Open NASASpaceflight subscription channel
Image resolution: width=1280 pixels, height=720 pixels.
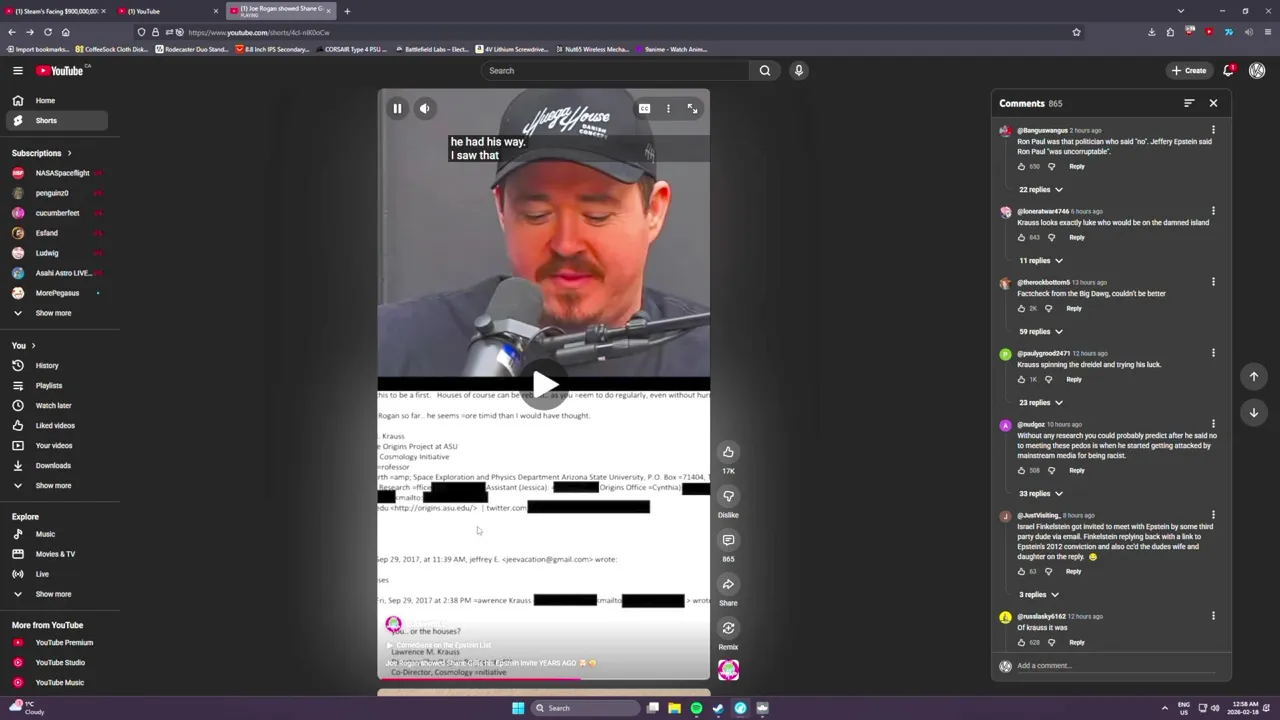tap(57, 173)
